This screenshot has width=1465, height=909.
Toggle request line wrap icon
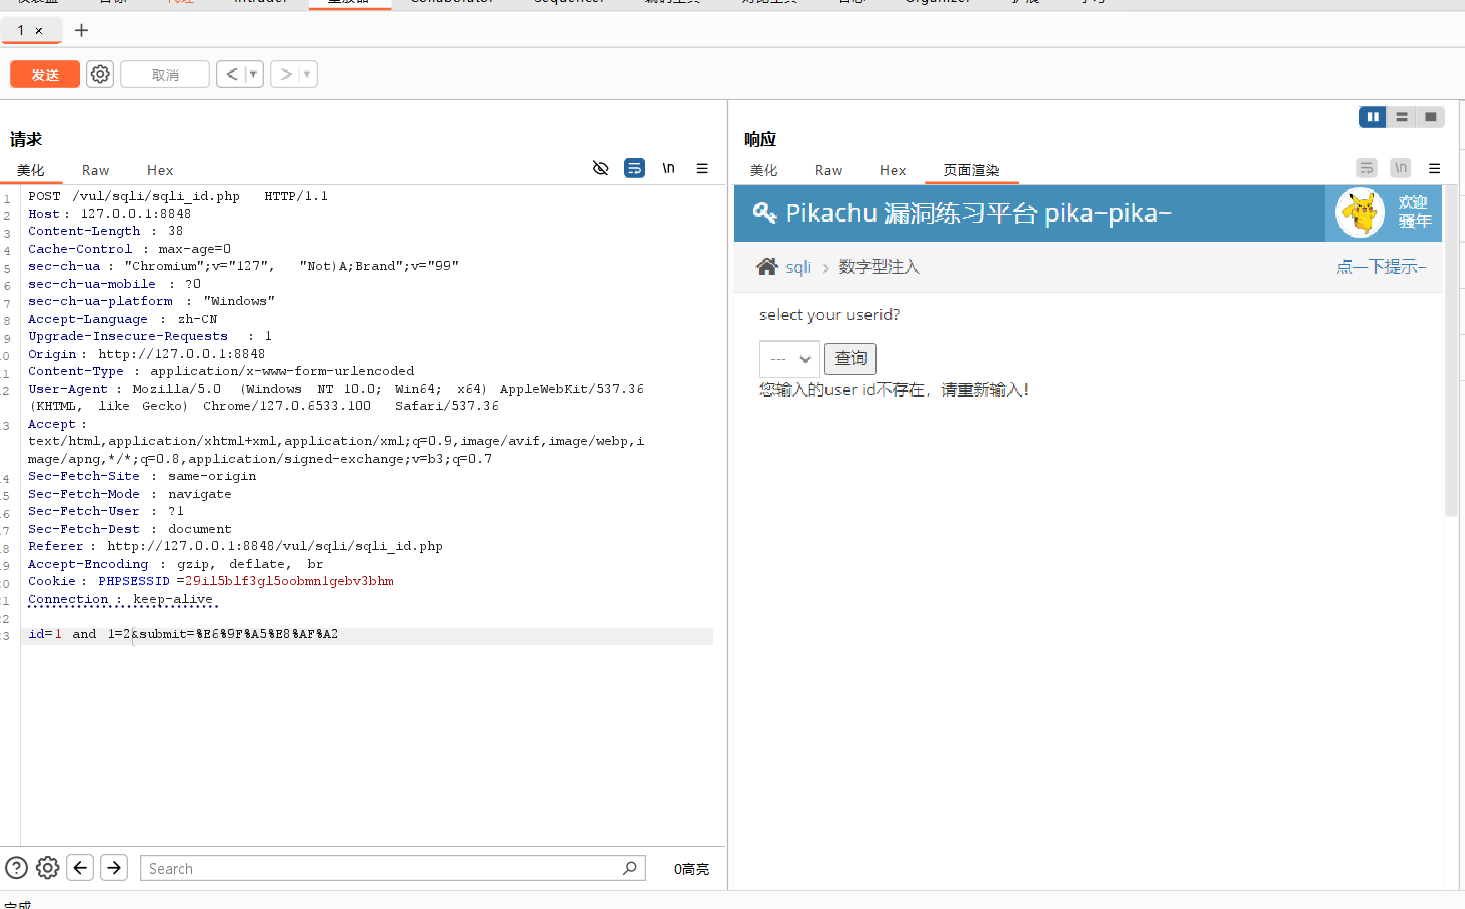click(x=634, y=168)
